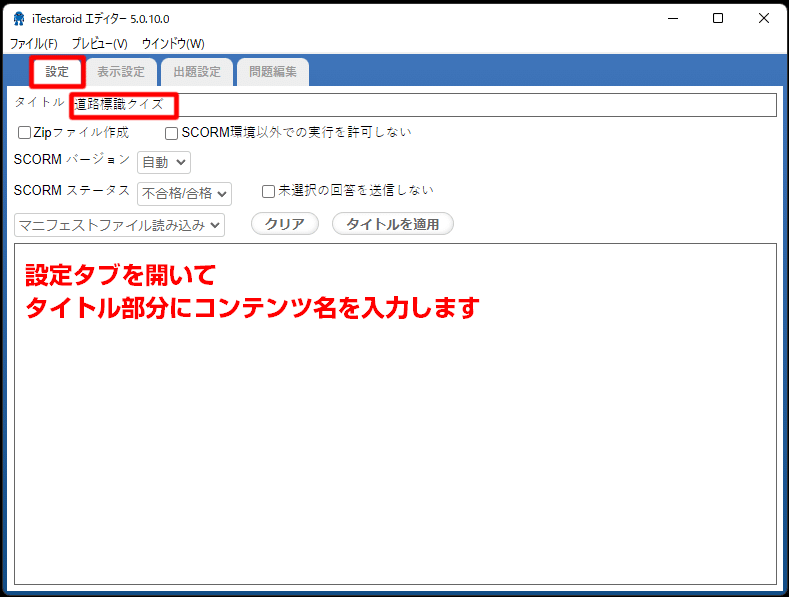
Task: Maximize the iTestaroid editor window
Action: click(718, 19)
